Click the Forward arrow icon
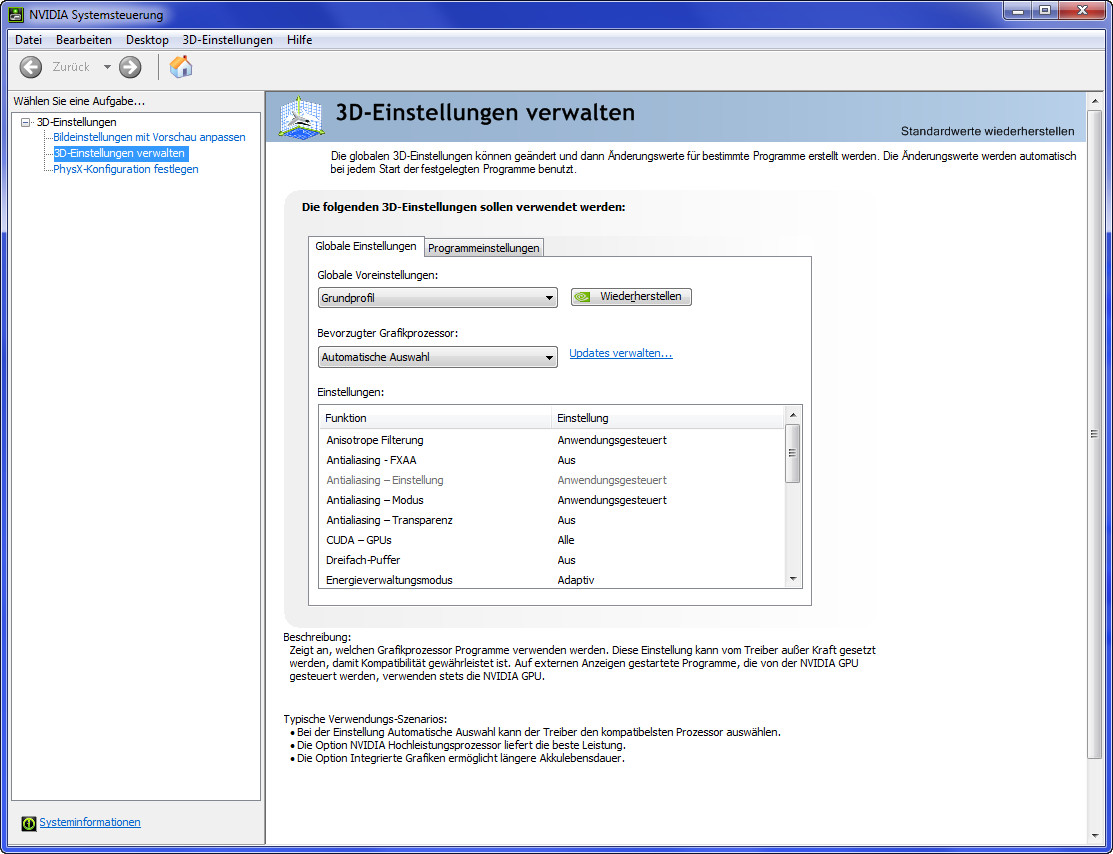1113x854 pixels. pyautogui.click(x=130, y=67)
